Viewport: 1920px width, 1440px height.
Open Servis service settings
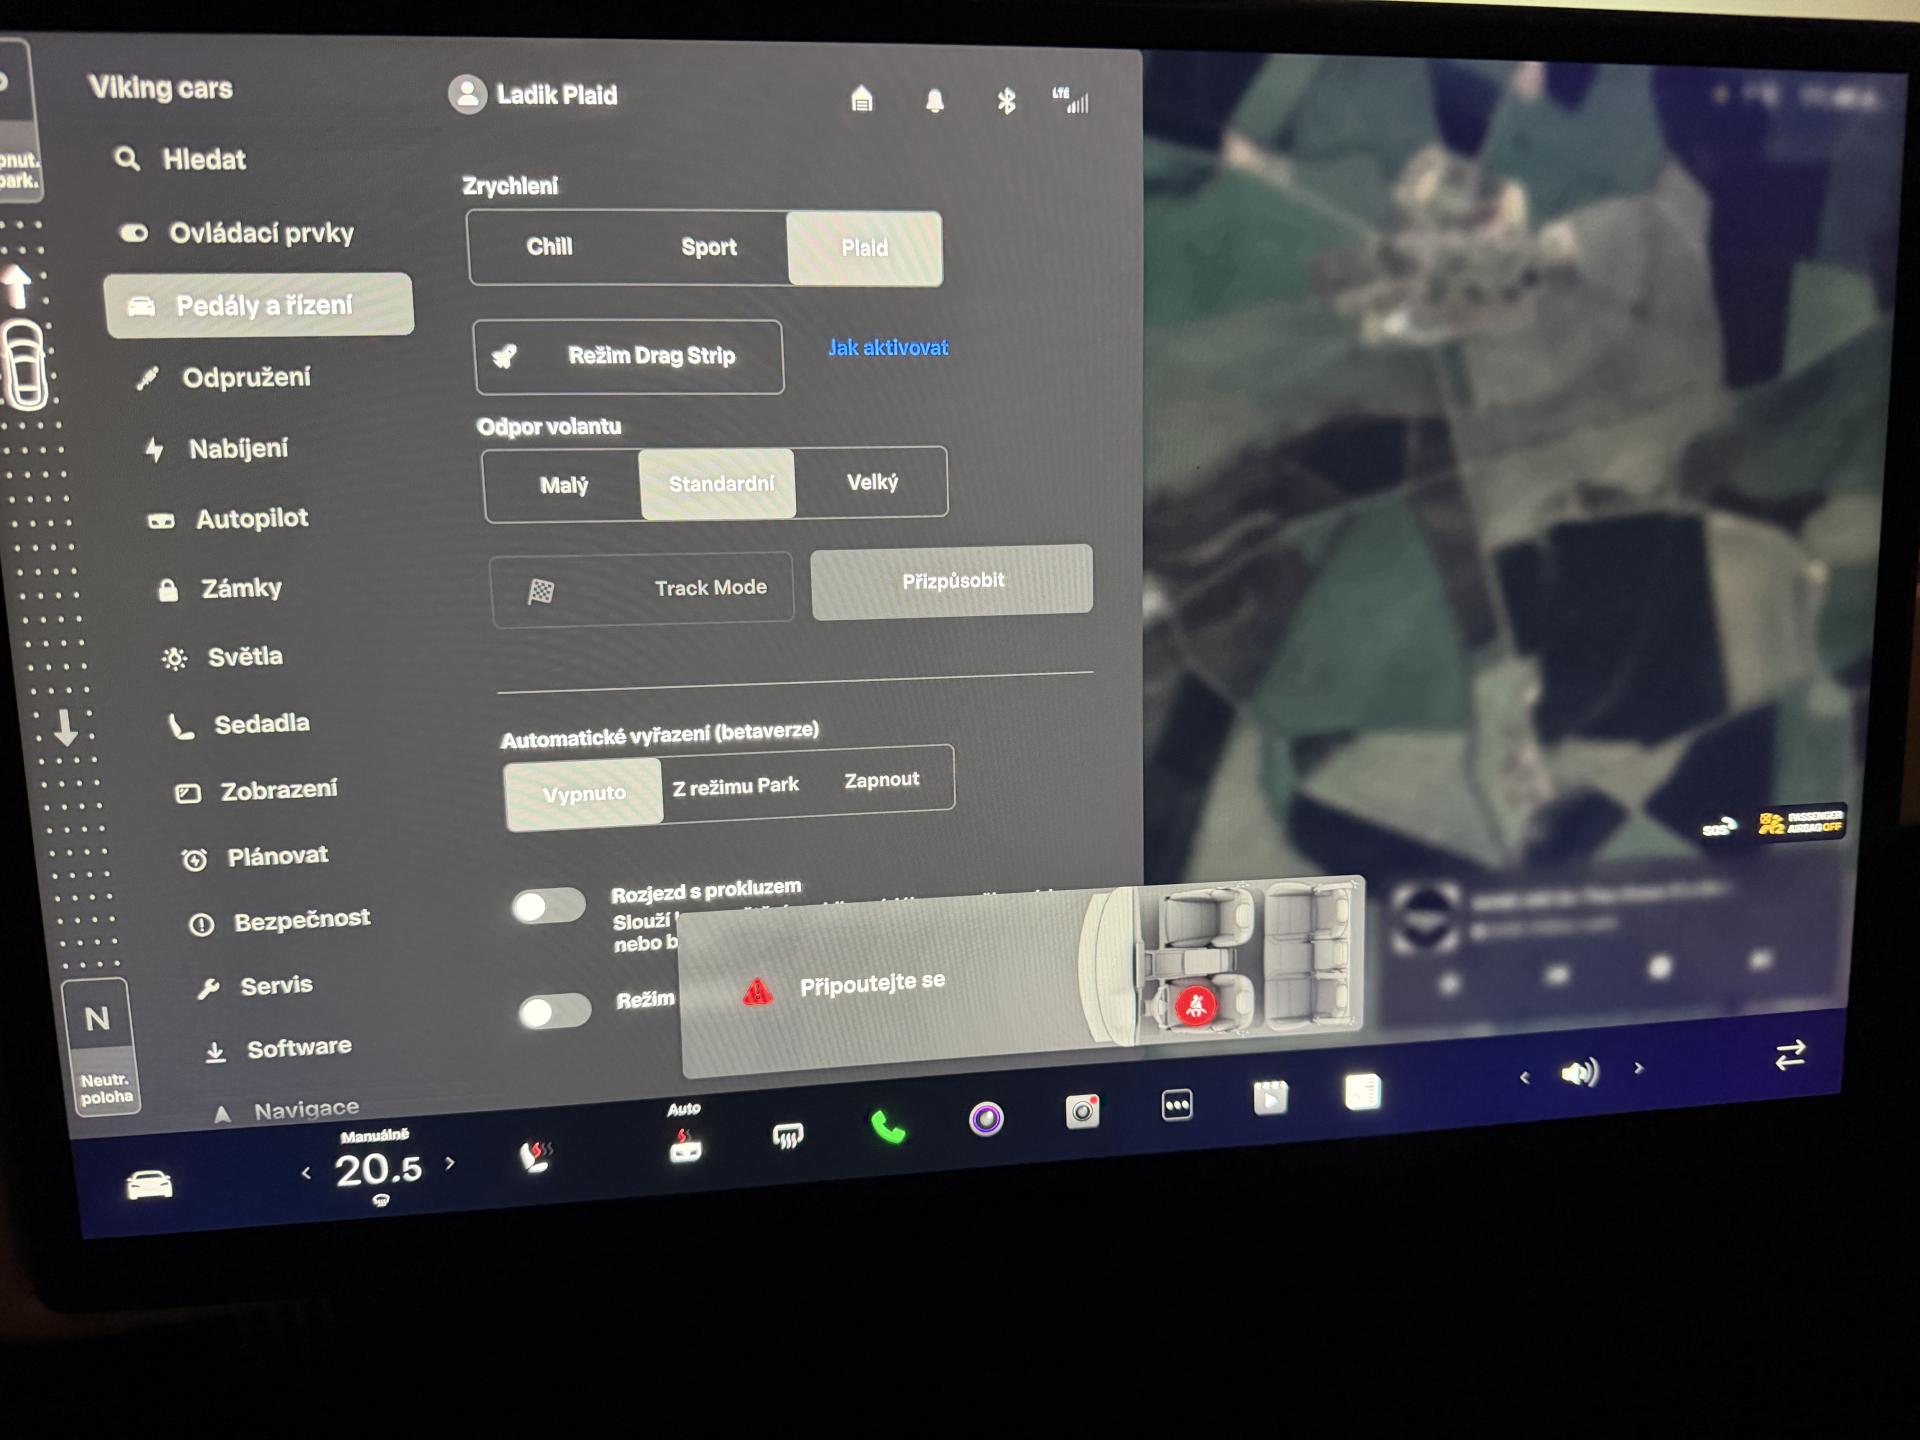pos(255,986)
